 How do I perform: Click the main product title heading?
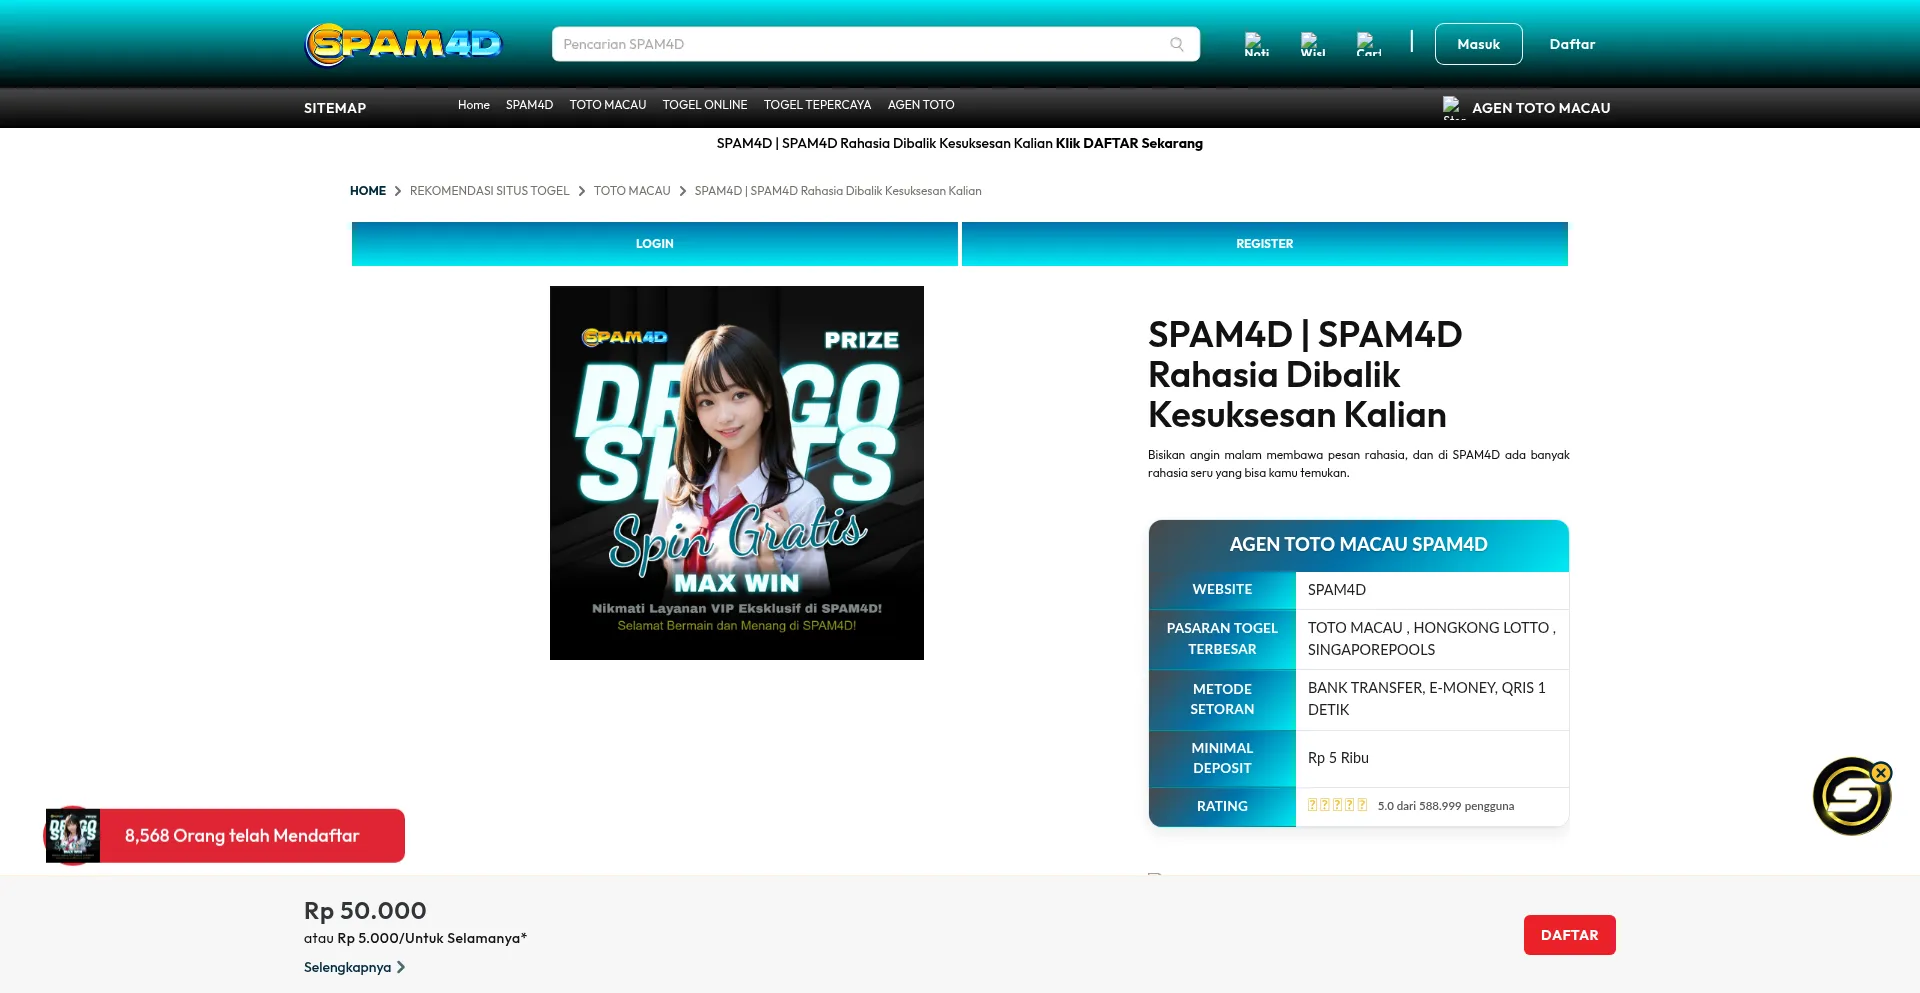pyautogui.click(x=1305, y=374)
